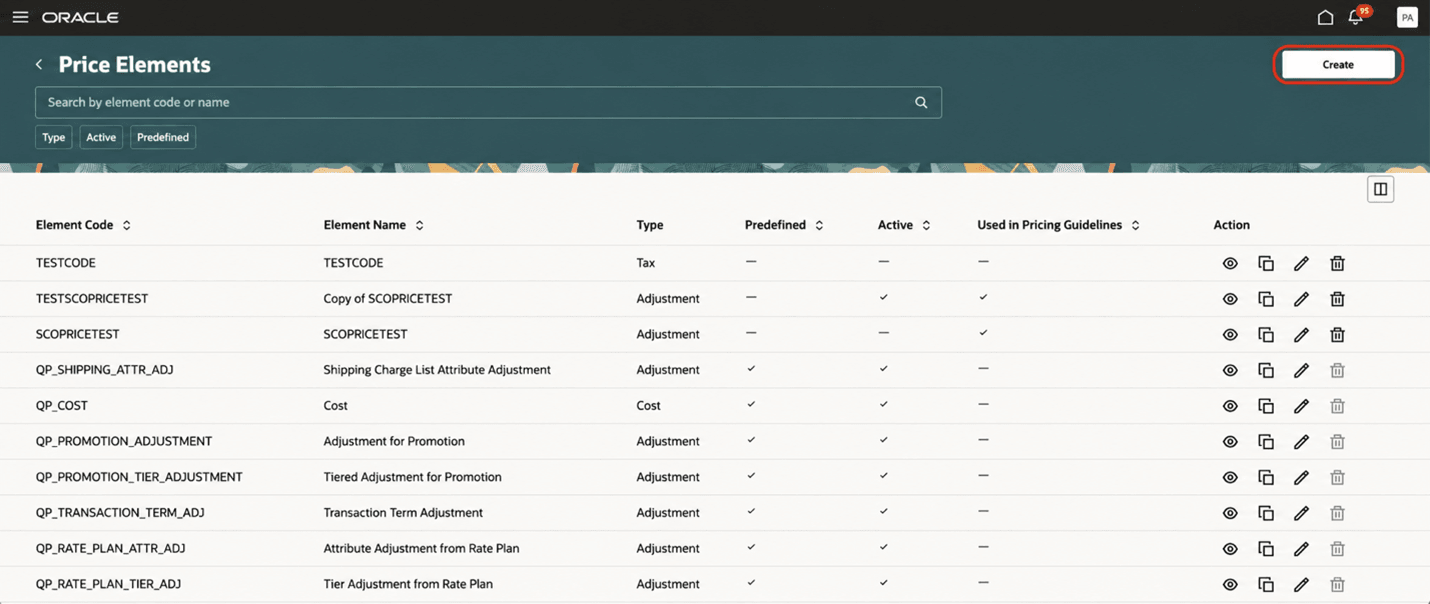This screenshot has height=604, width=1430.
Task: Edit the SCOPRICETEST element
Action: pyautogui.click(x=1301, y=334)
